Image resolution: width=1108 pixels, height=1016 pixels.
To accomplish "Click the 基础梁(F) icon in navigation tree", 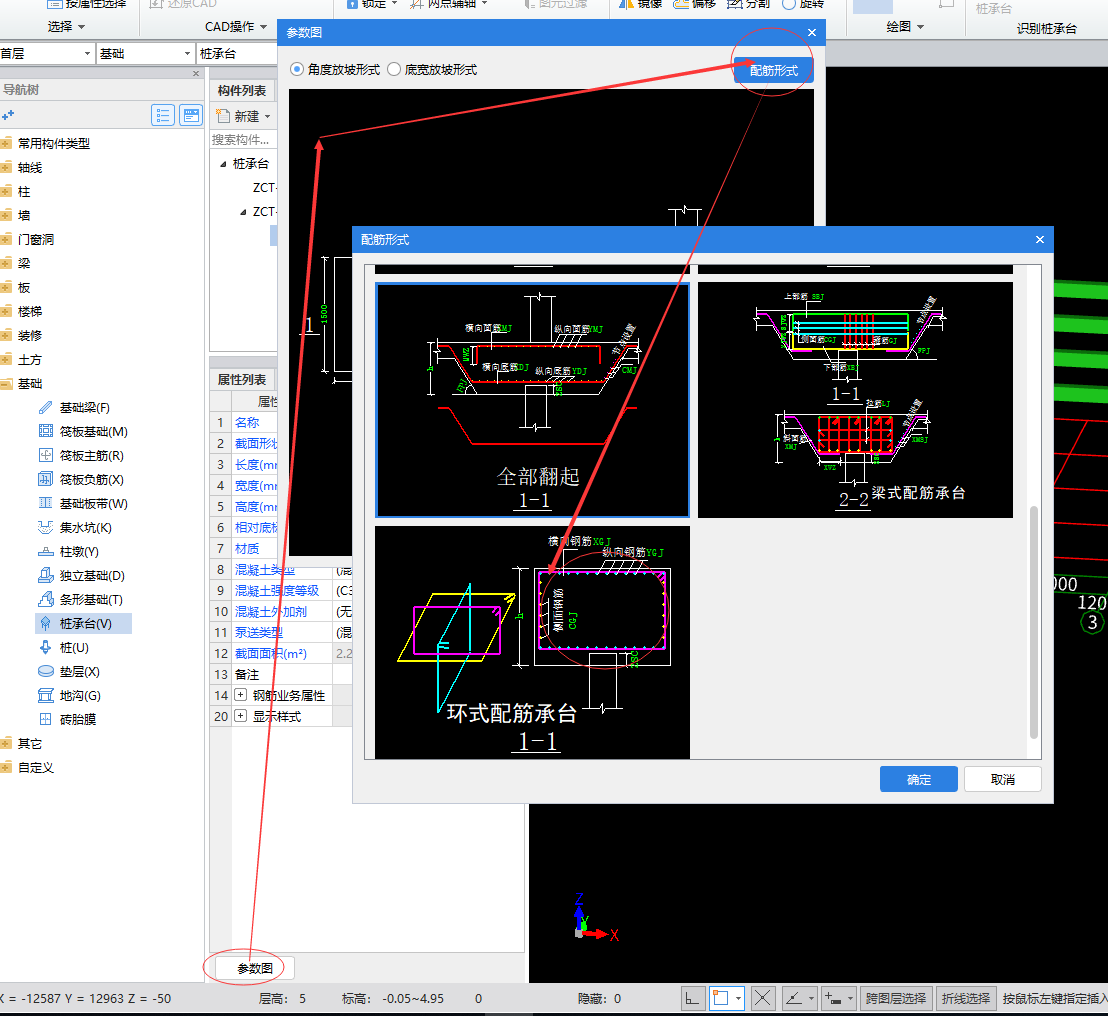I will (45, 408).
